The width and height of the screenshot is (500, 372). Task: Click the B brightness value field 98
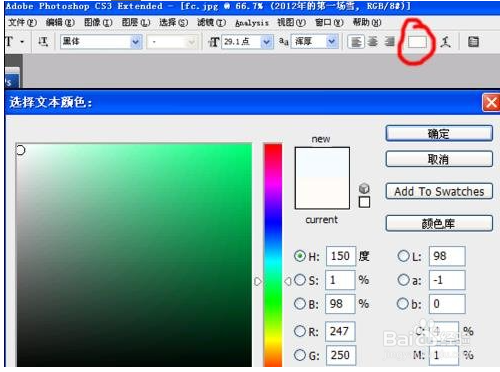tap(340, 304)
